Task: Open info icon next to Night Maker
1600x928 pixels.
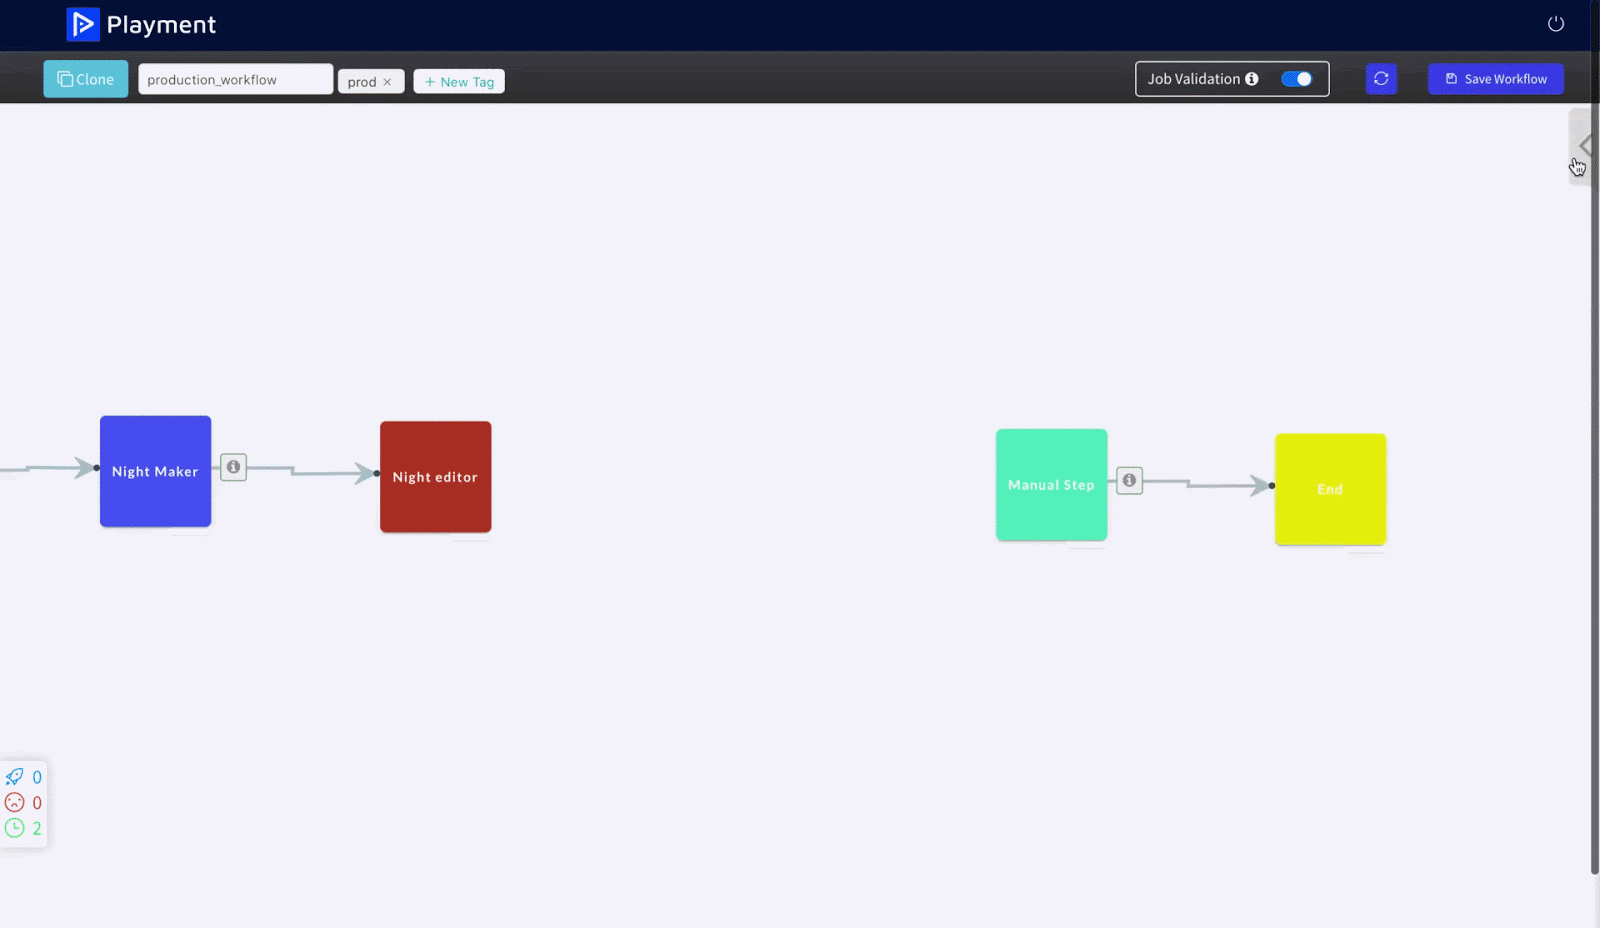Action: click(x=233, y=467)
